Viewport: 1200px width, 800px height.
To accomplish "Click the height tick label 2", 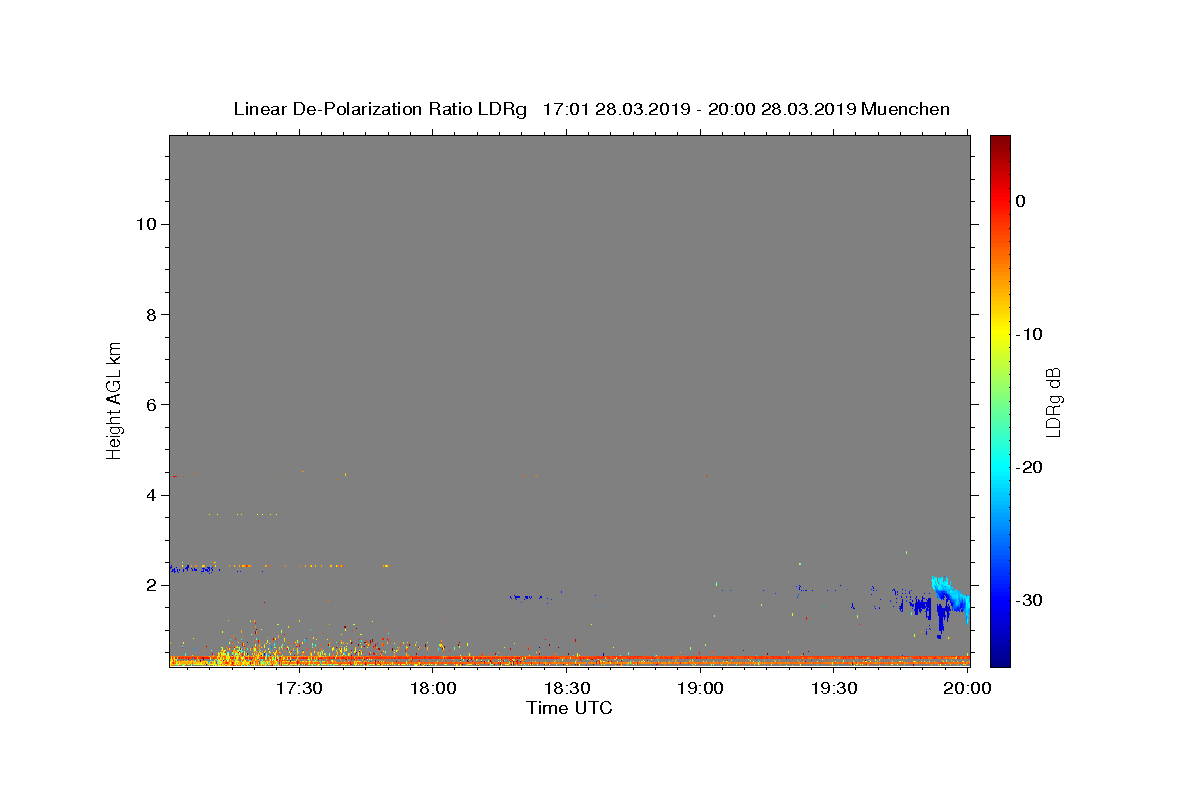I will [x=149, y=585].
